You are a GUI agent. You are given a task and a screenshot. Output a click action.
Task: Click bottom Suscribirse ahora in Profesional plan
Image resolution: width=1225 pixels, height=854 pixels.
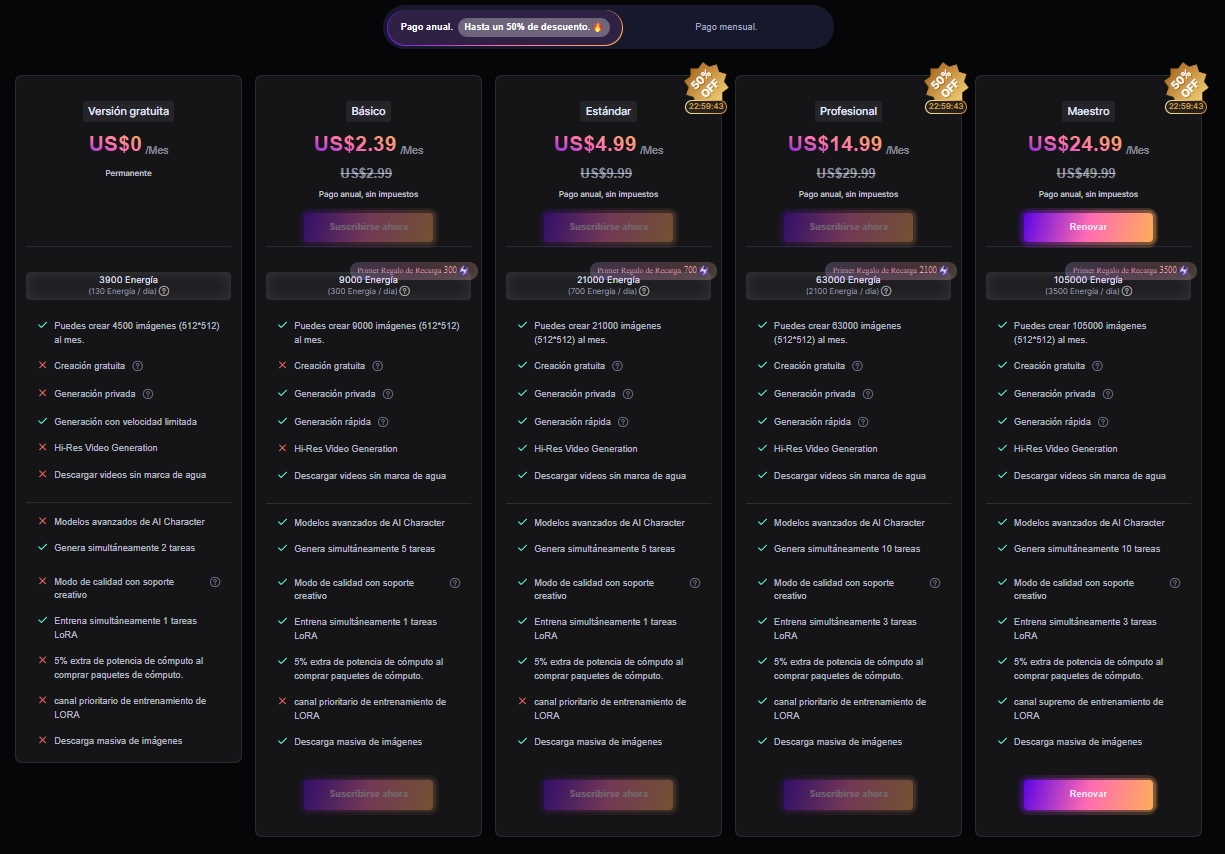click(x=848, y=794)
